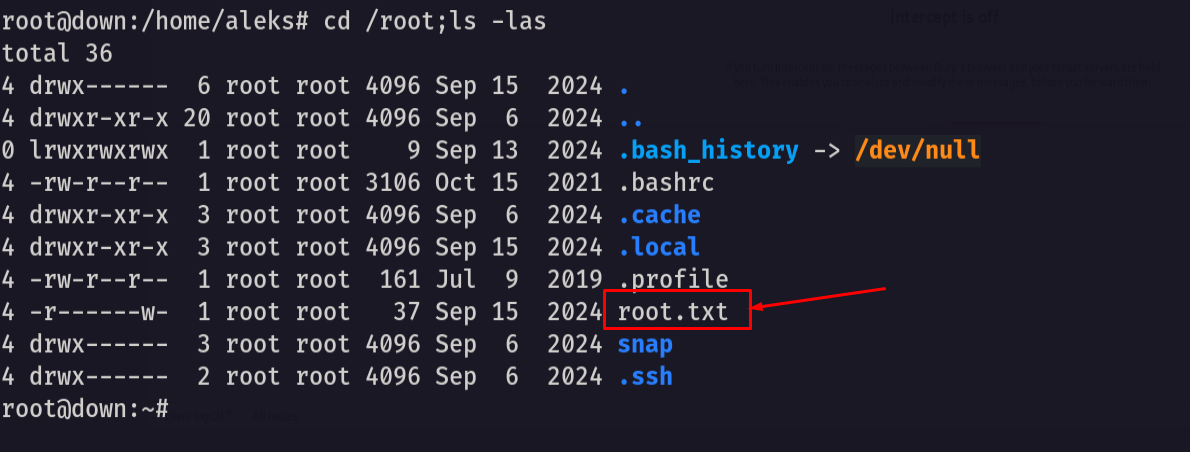The image size is (1190, 452).
Task: Click the snap directory entry
Action: click(x=645, y=345)
